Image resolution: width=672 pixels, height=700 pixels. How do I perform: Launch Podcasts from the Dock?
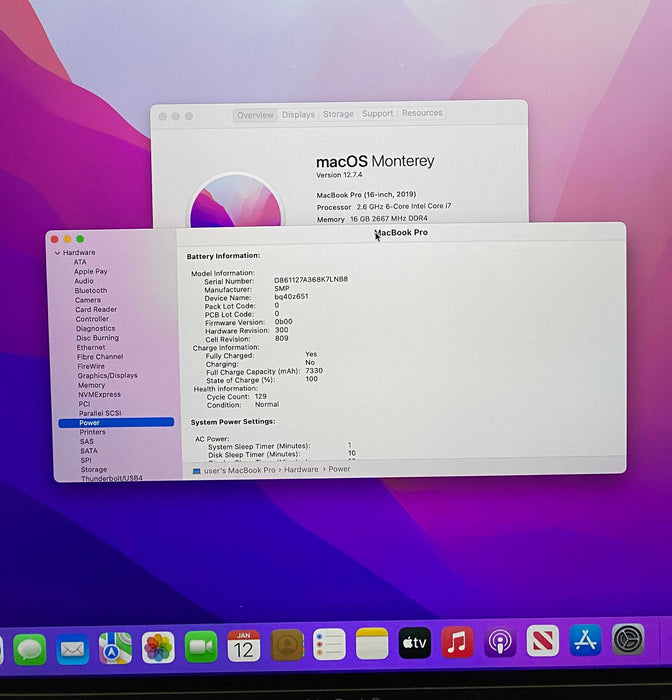click(x=500, y=642)
